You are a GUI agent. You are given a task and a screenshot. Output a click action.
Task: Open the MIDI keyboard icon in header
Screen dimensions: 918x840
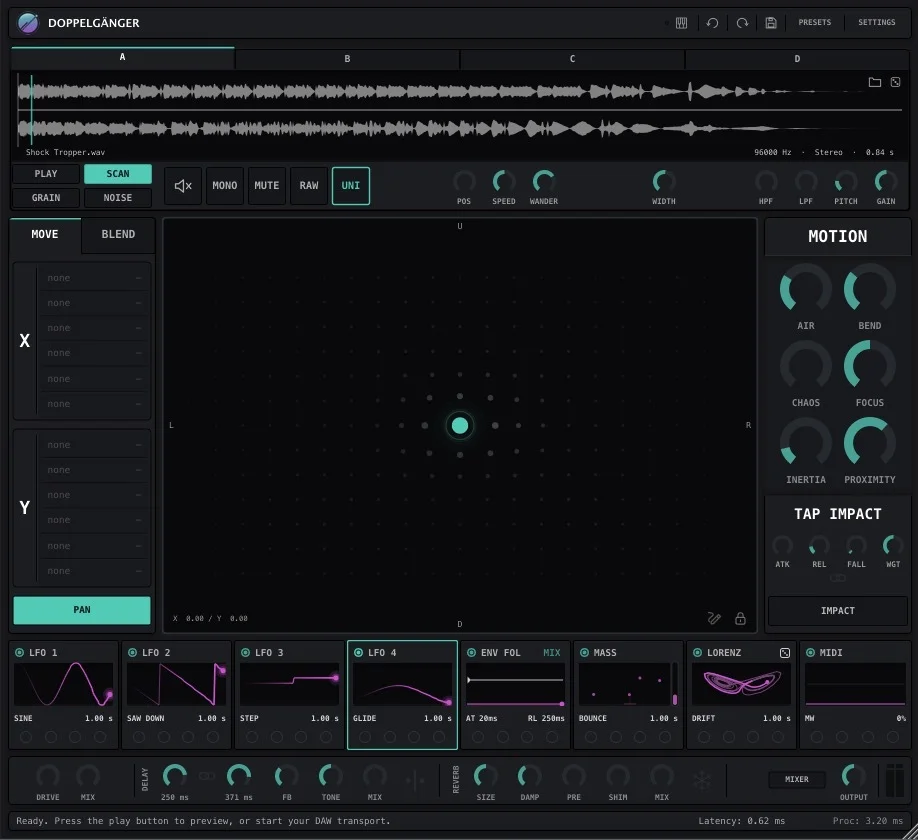681,23
